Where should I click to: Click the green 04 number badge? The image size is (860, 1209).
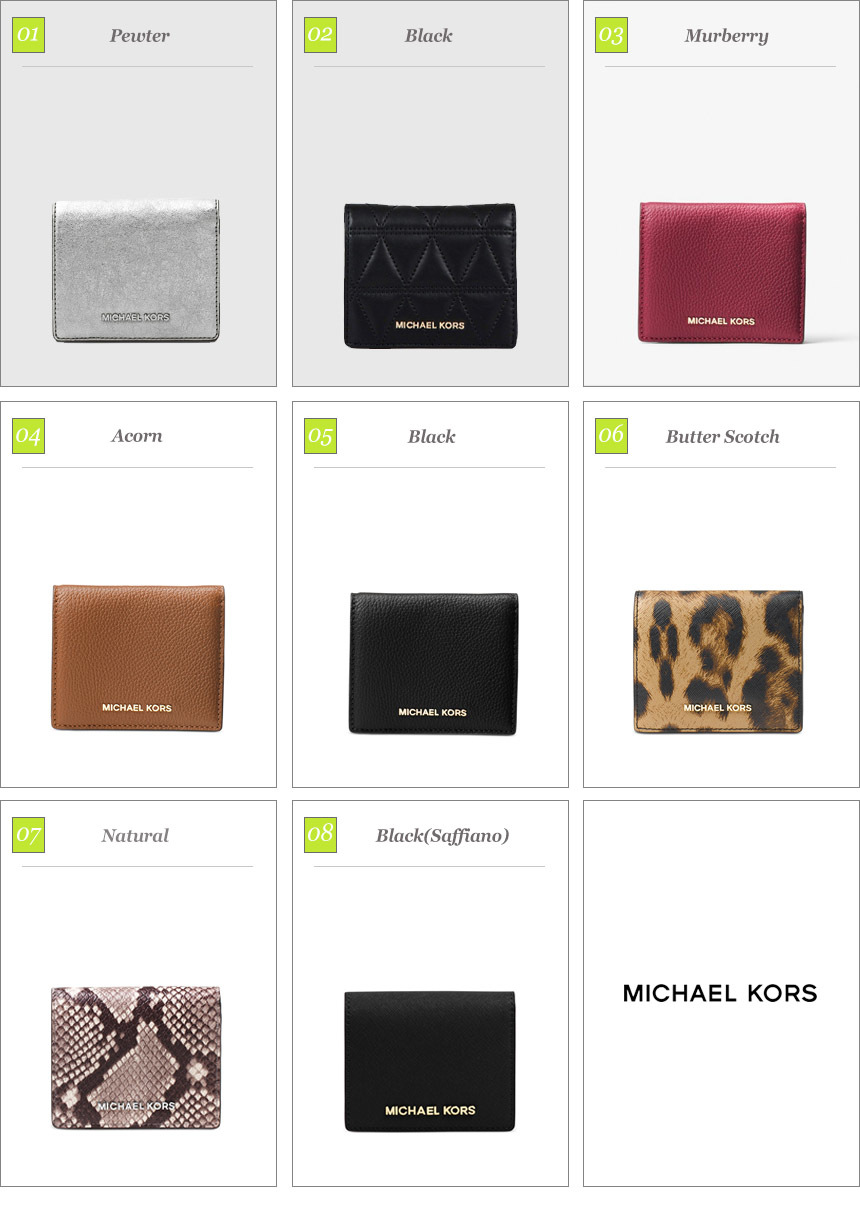click(29, 436)
